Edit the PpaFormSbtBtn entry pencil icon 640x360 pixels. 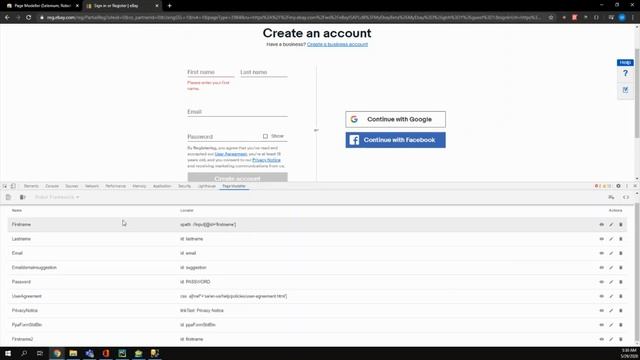(x=611, y=324)
